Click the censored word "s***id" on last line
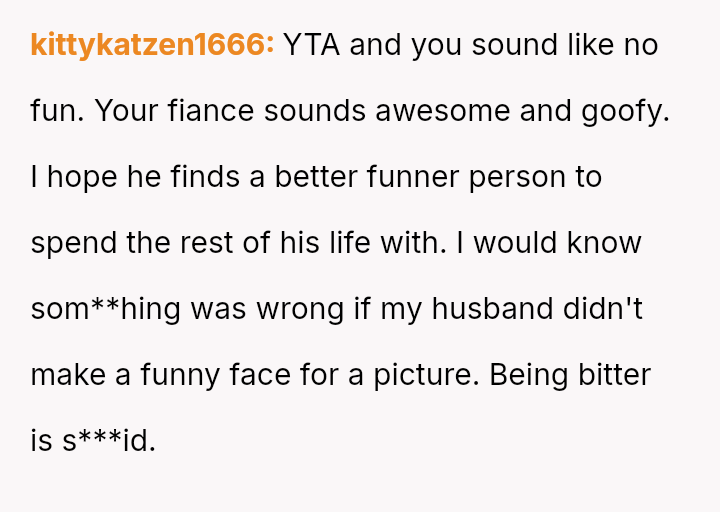Image resolution: width=720 pixels, height=512 pixels. point(108,441)
